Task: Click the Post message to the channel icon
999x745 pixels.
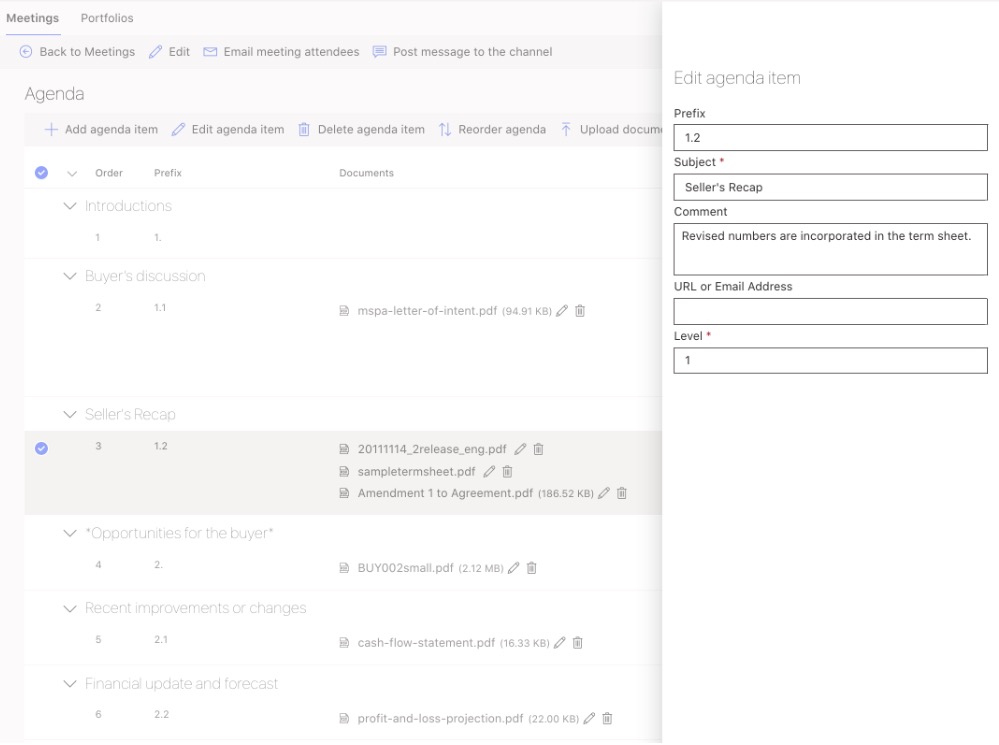Action: [378, 51]
